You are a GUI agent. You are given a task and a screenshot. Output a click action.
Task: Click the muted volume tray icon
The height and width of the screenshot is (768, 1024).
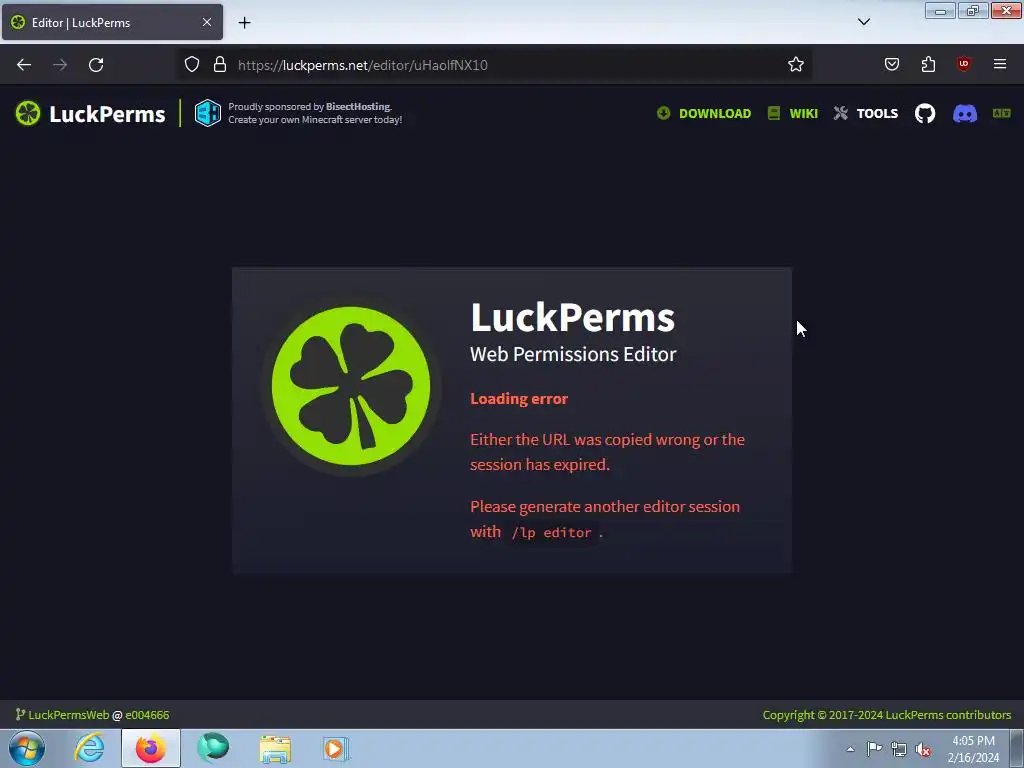[x=923, y=750]
